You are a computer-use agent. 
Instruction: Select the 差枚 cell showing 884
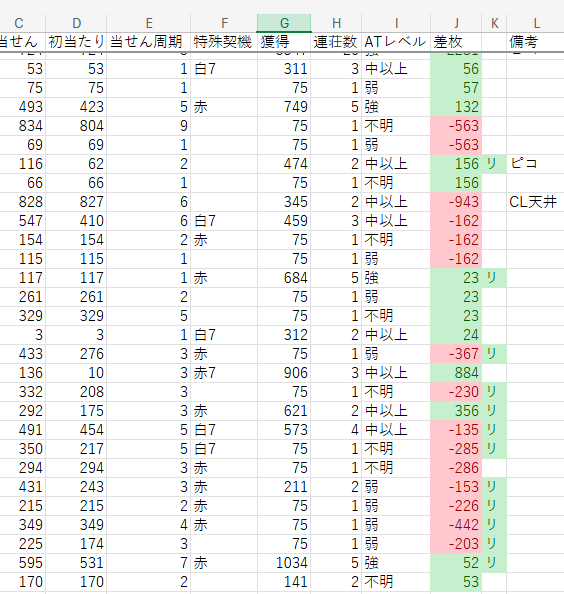point(456,373)
